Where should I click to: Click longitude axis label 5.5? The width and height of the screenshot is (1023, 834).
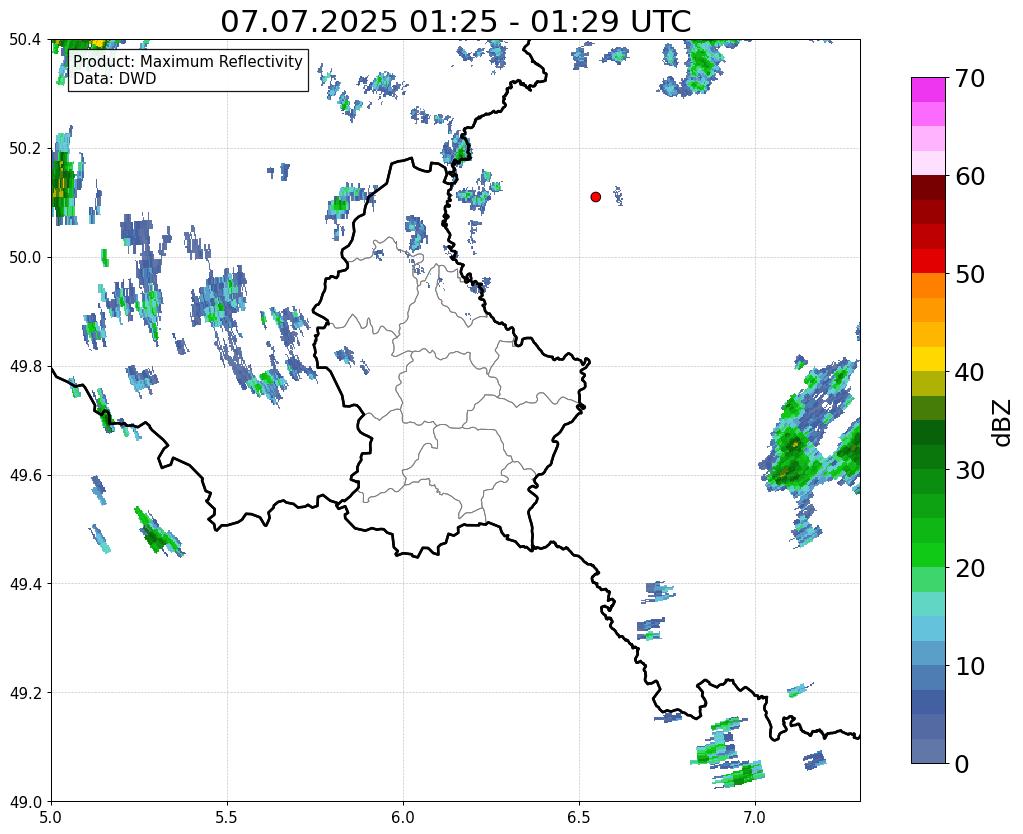(x=227, y=817)
